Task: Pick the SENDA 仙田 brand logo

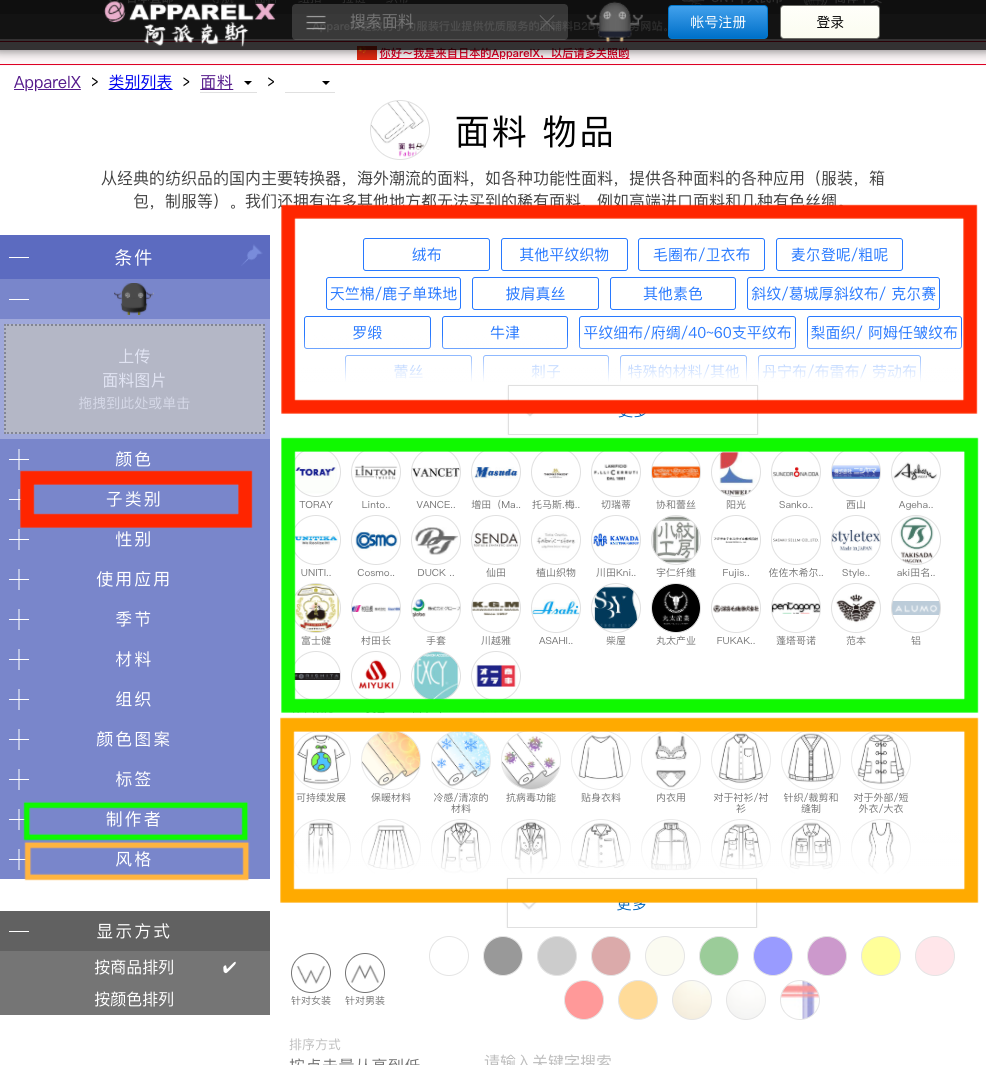Action: (x=496, y=541)
